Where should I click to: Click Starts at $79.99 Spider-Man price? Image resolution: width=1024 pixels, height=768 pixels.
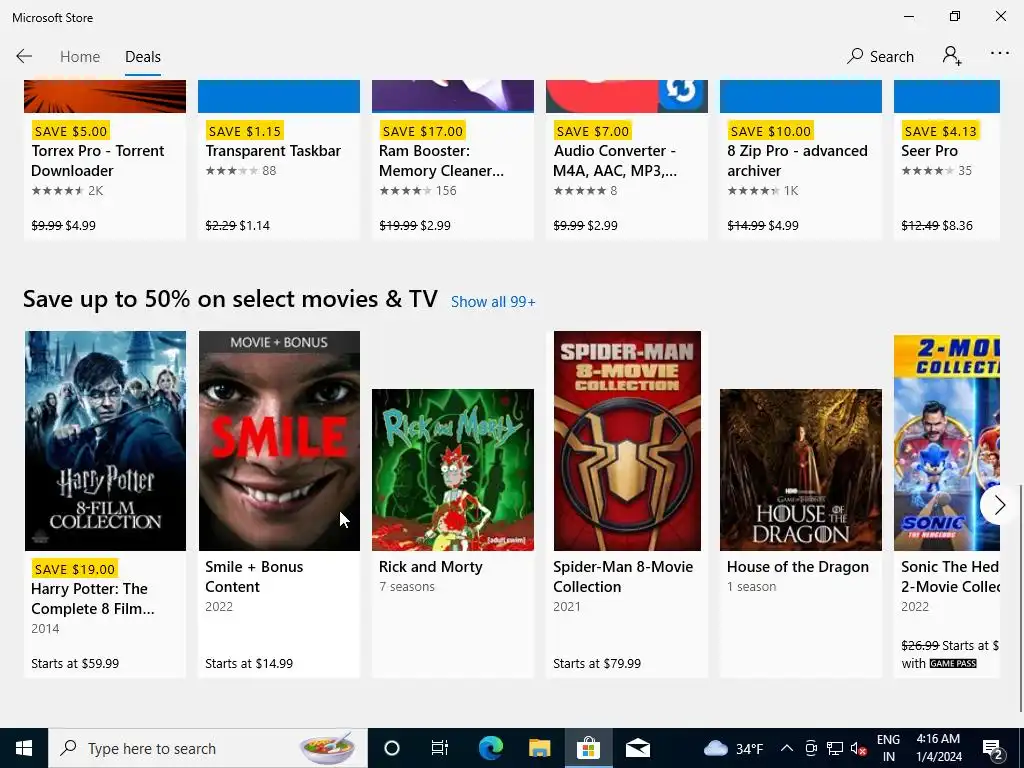point(597,664)
